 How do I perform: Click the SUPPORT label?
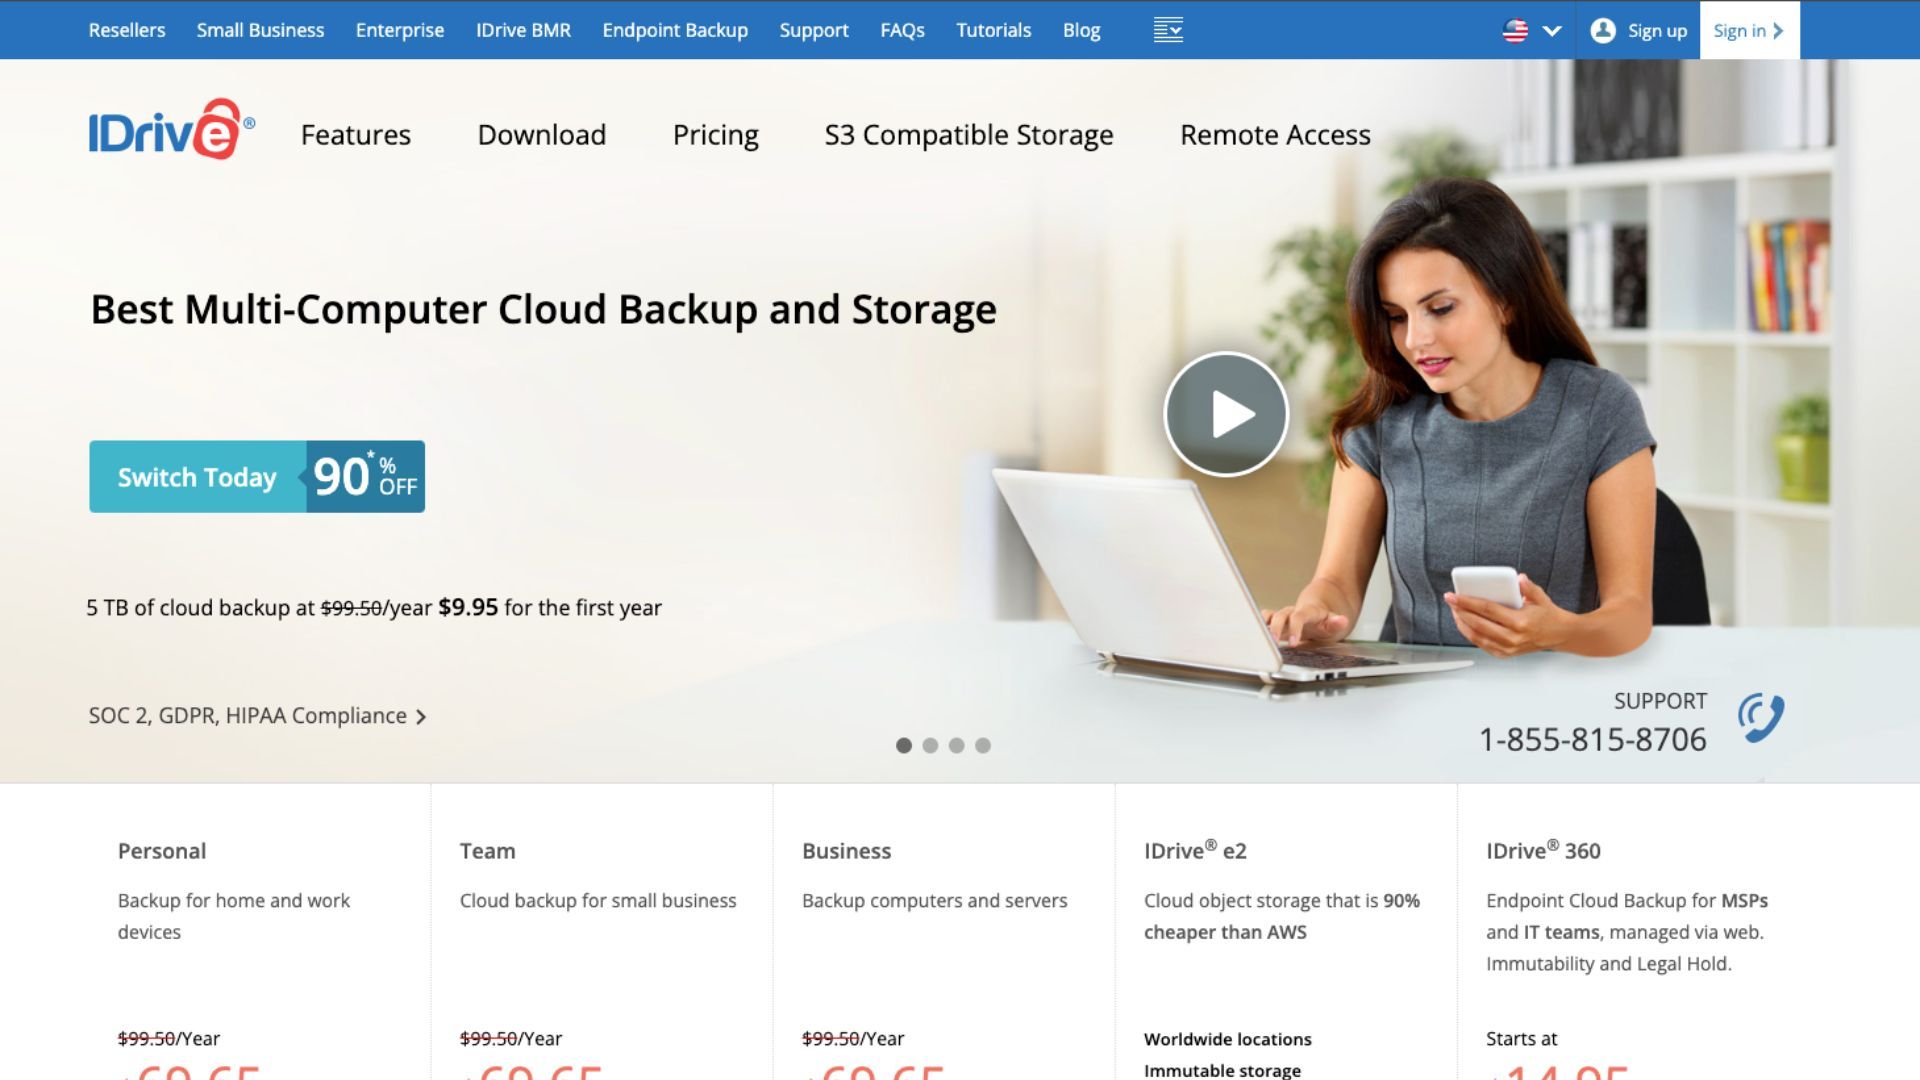click(x=1660, y=701)
